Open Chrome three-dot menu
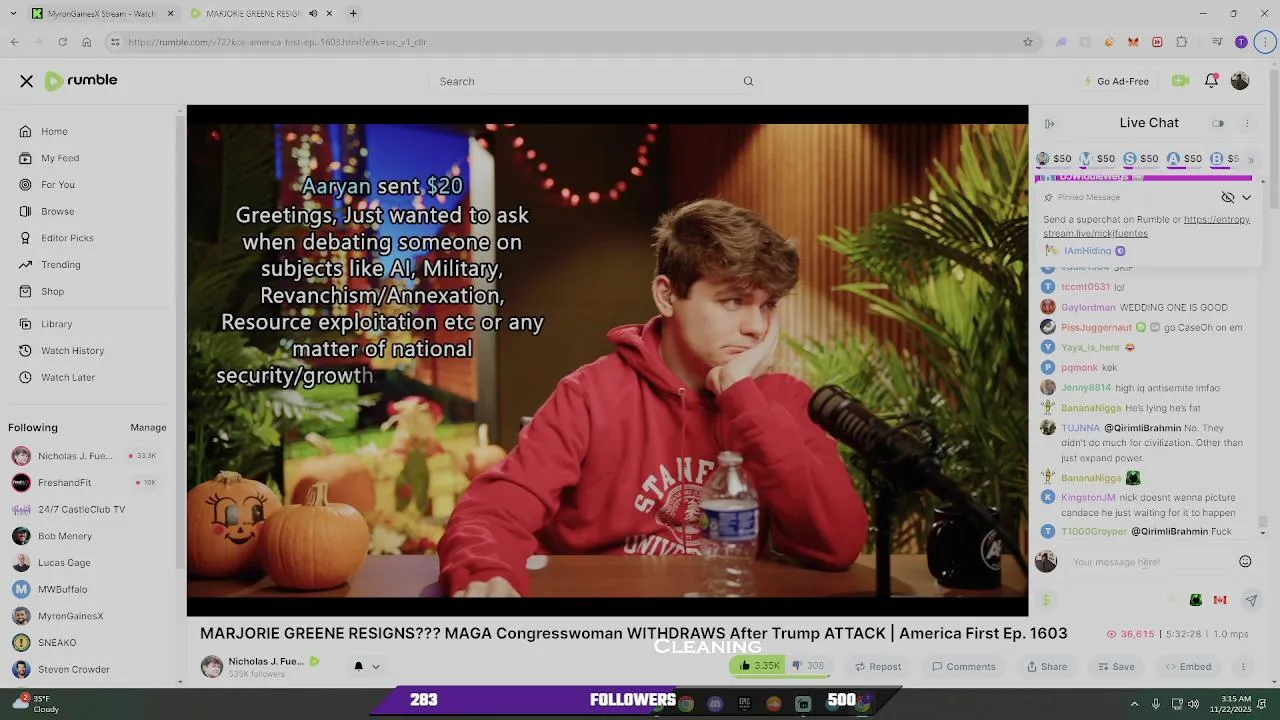 (1265, 42)
